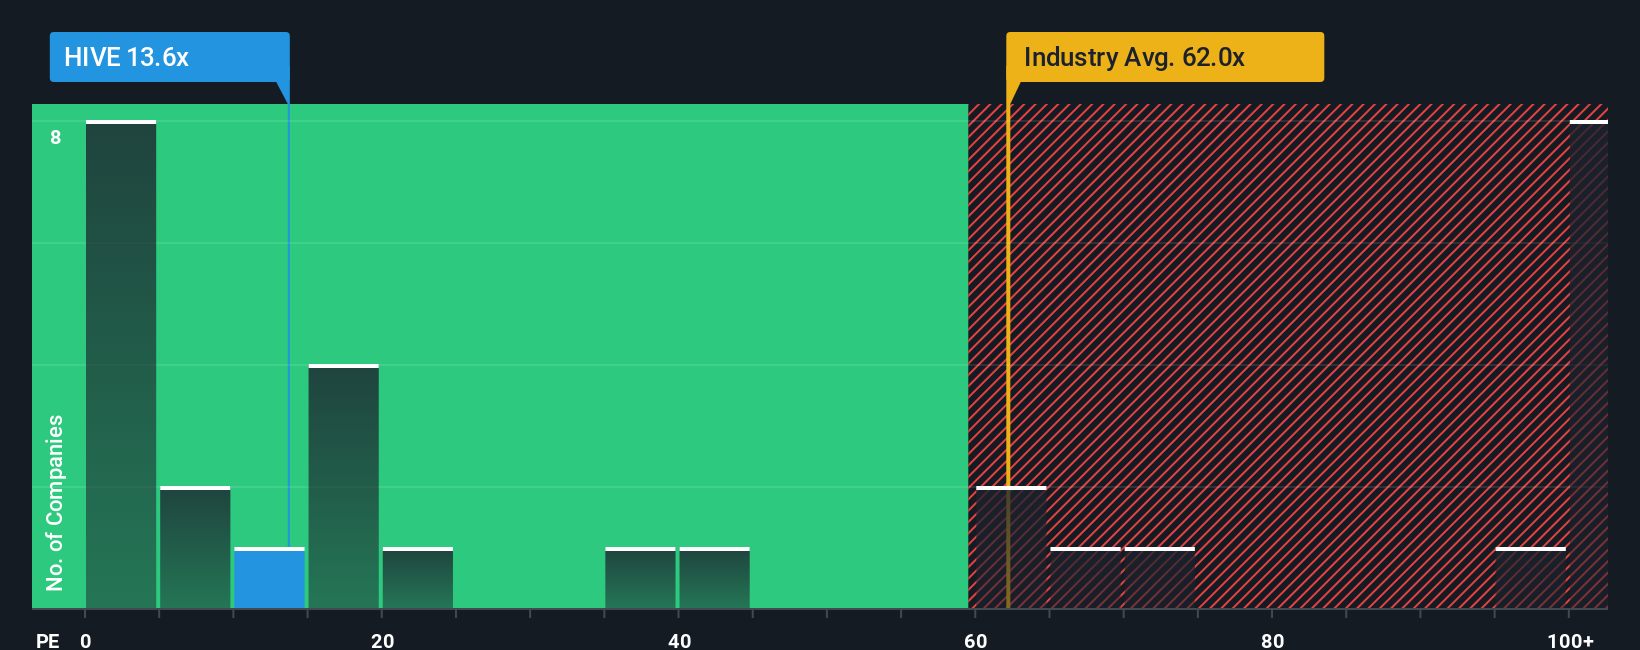1640x650 pixels.
Task: Click the x-axis tick label '80'
Action: tap(1272, 640)
